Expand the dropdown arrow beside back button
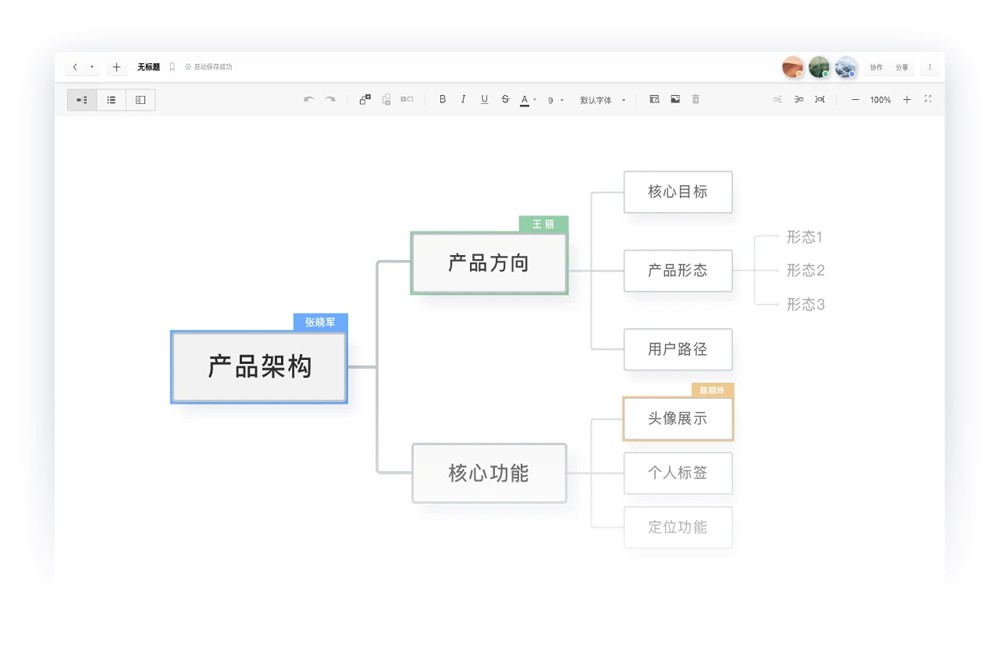This screenshot has height=667, width=1000. 92,67
